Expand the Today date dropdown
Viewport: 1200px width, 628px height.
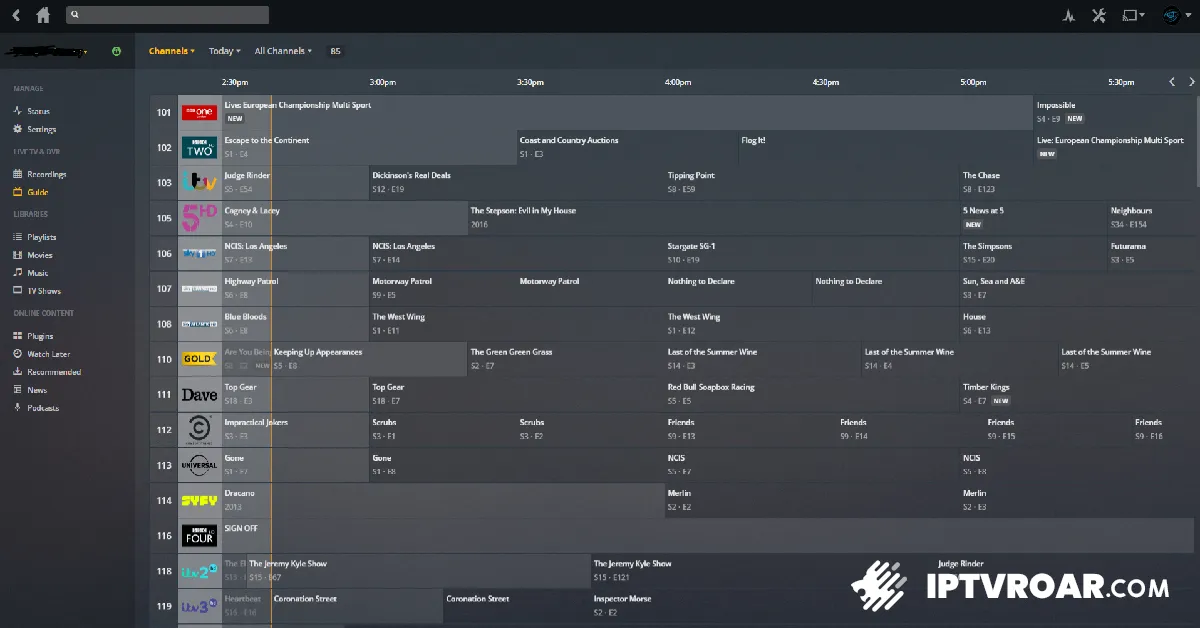tap(224, 51)
